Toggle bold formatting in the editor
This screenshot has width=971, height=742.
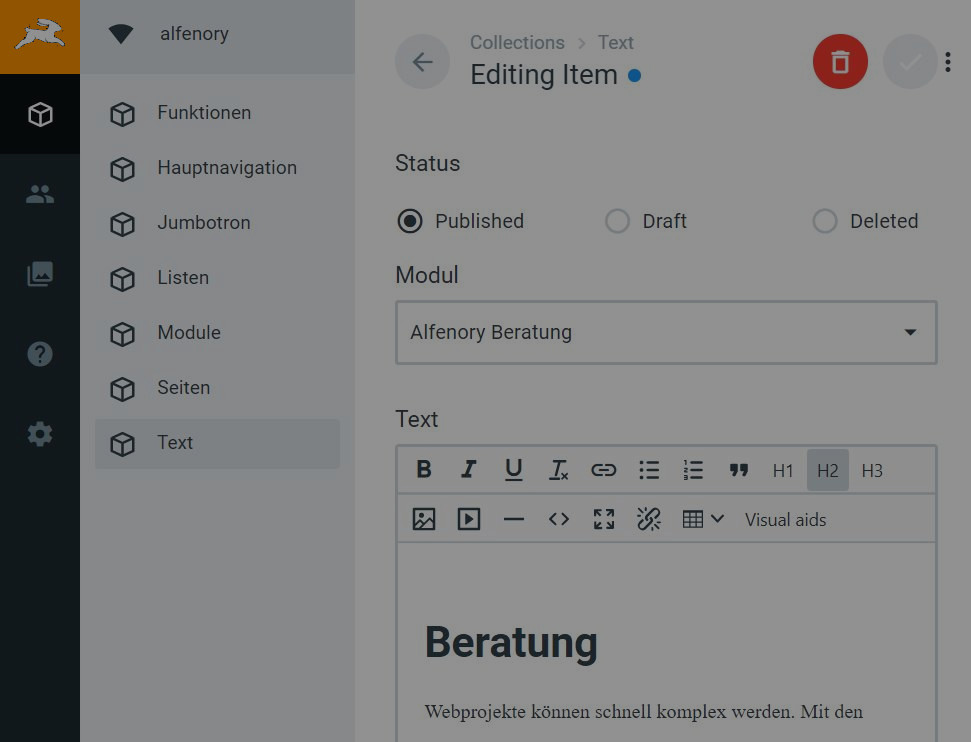[x=424, y=470]
